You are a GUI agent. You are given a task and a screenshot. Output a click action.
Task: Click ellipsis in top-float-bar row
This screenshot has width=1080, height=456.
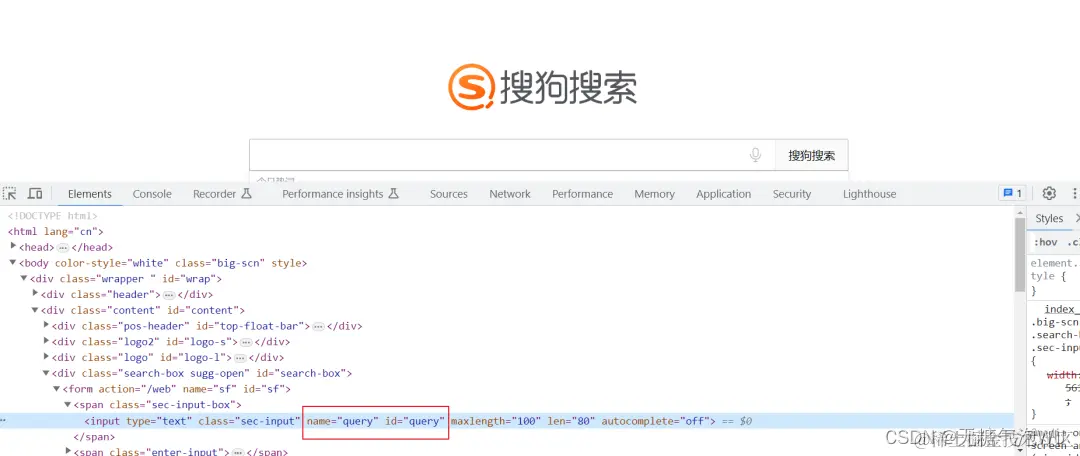pos(318,327)
